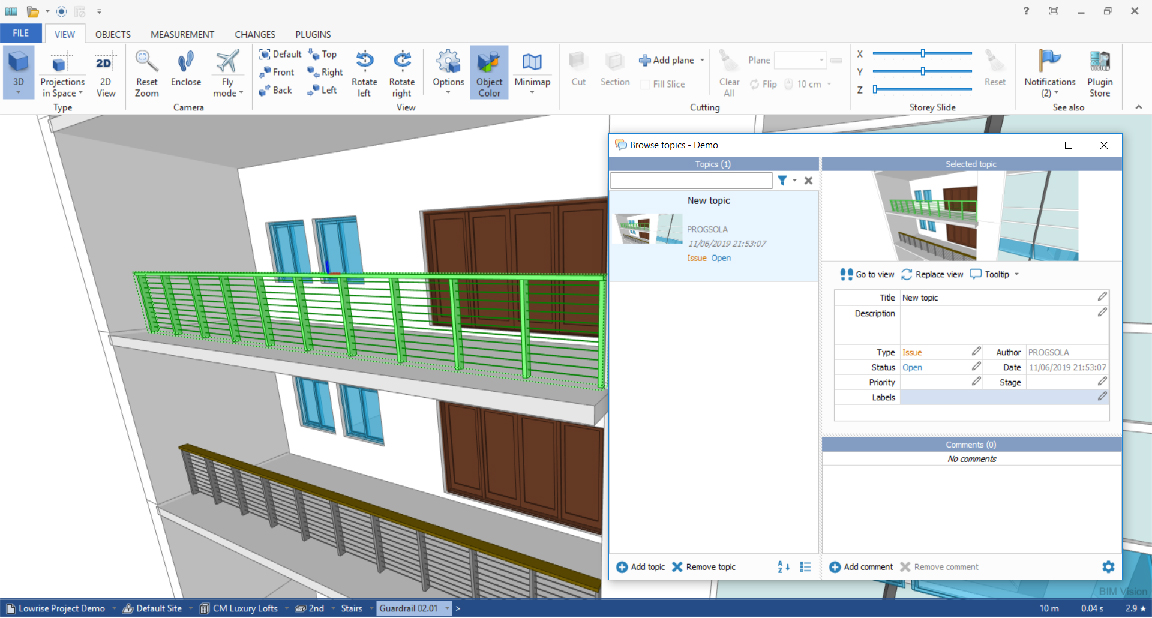The width and height of the screenshot is (1152, 618).
Task: Activate the Rotate left tool
Action: [x=364, y=72]
